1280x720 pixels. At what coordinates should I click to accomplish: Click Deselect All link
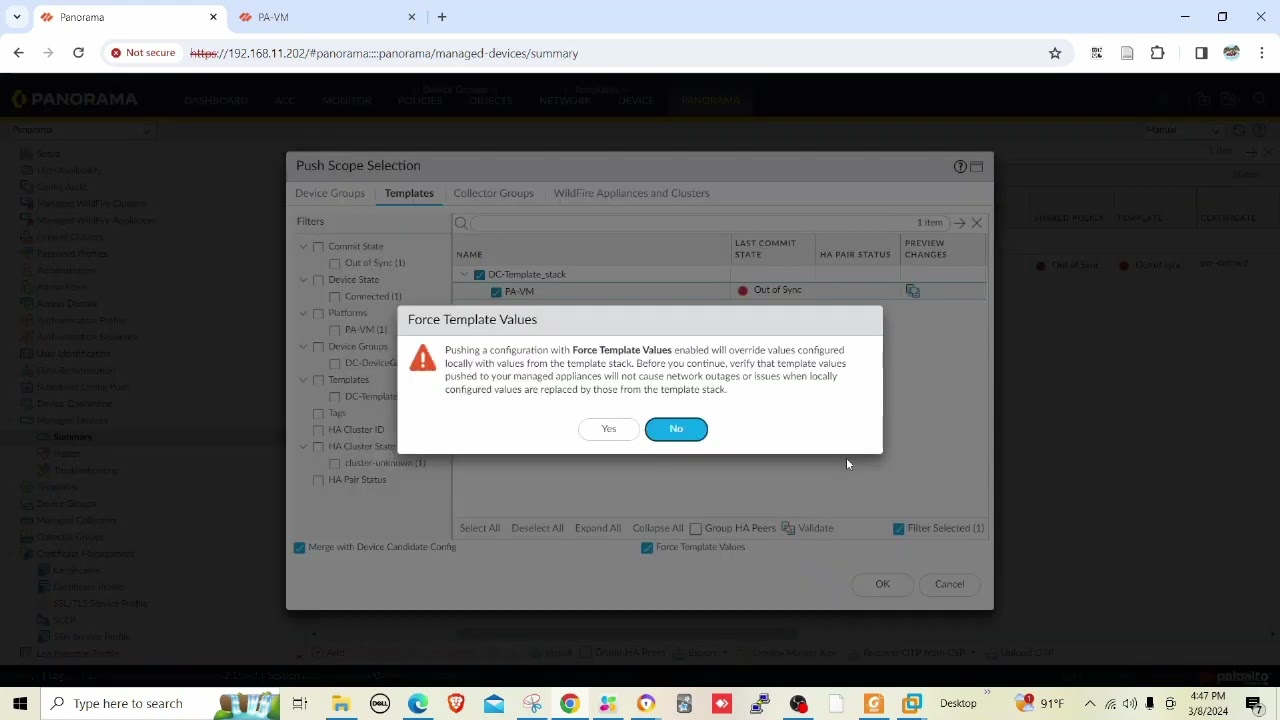point(537,528)
